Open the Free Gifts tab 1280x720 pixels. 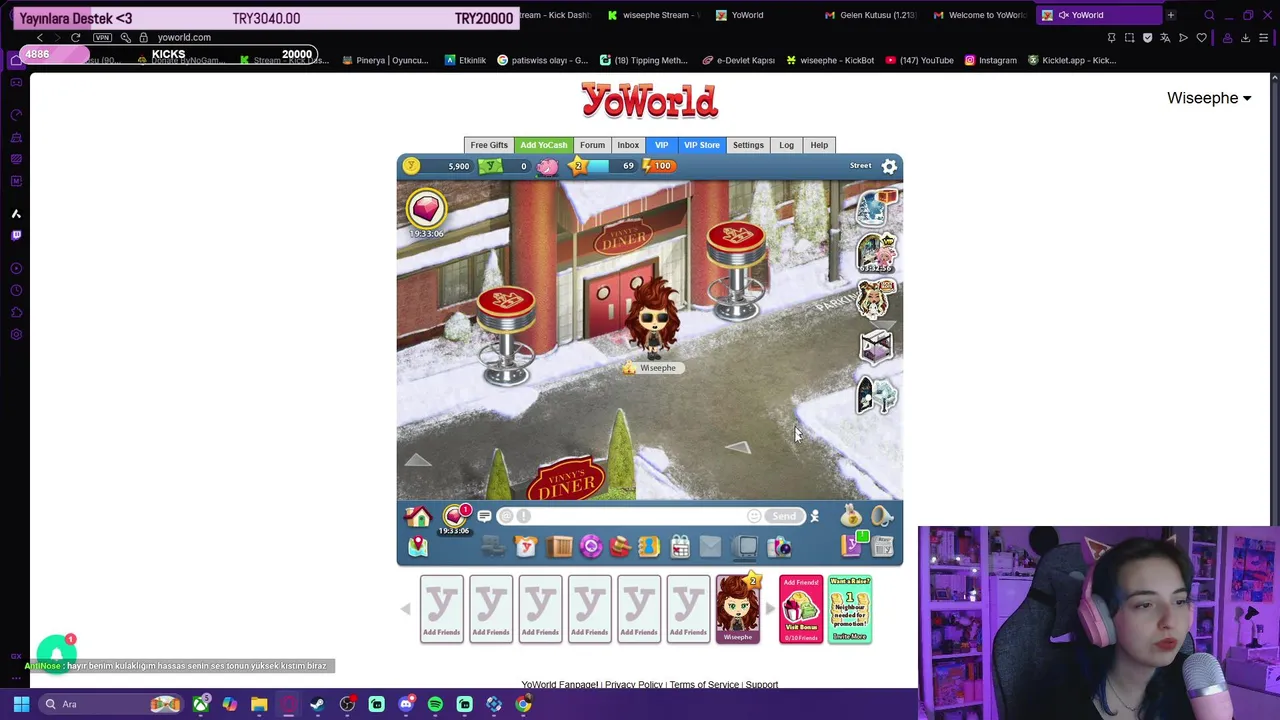(x=489, y=145)
